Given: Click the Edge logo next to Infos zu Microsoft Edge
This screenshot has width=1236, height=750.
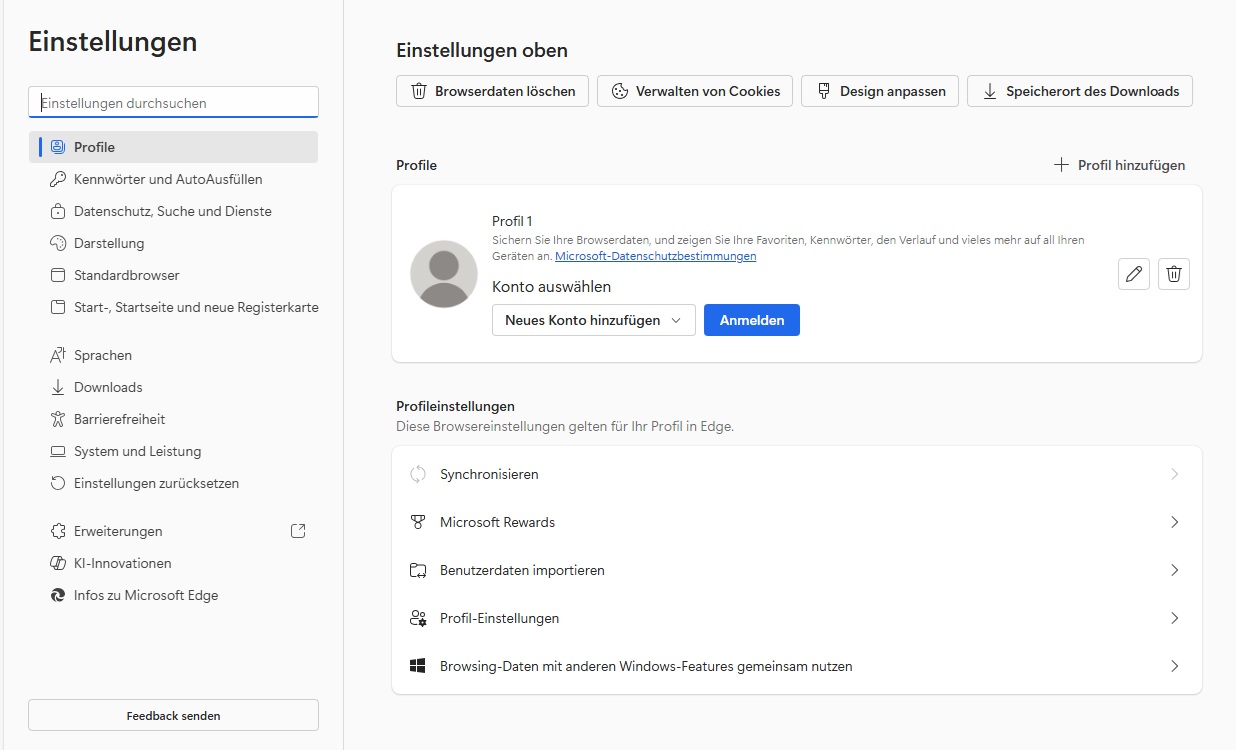Looking at the screenshot, I should coord(57,595).
